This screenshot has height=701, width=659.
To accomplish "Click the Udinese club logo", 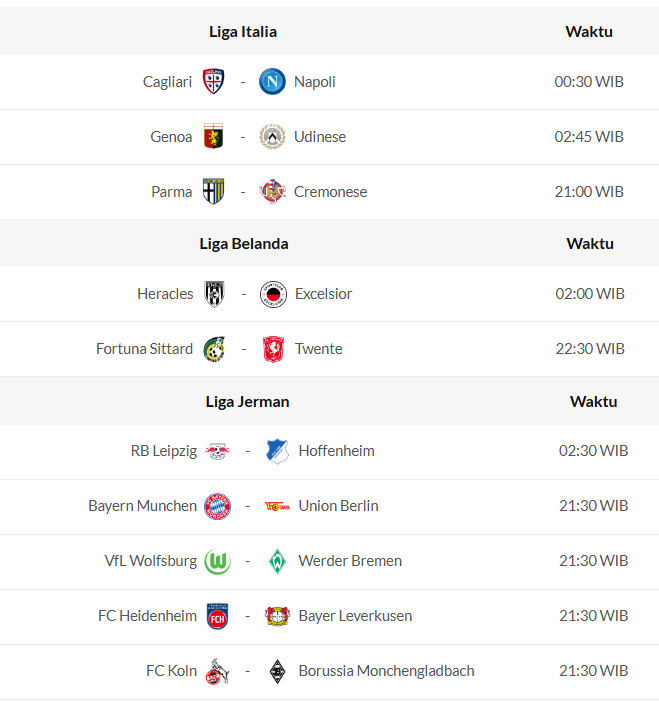I will pos(272,137).
